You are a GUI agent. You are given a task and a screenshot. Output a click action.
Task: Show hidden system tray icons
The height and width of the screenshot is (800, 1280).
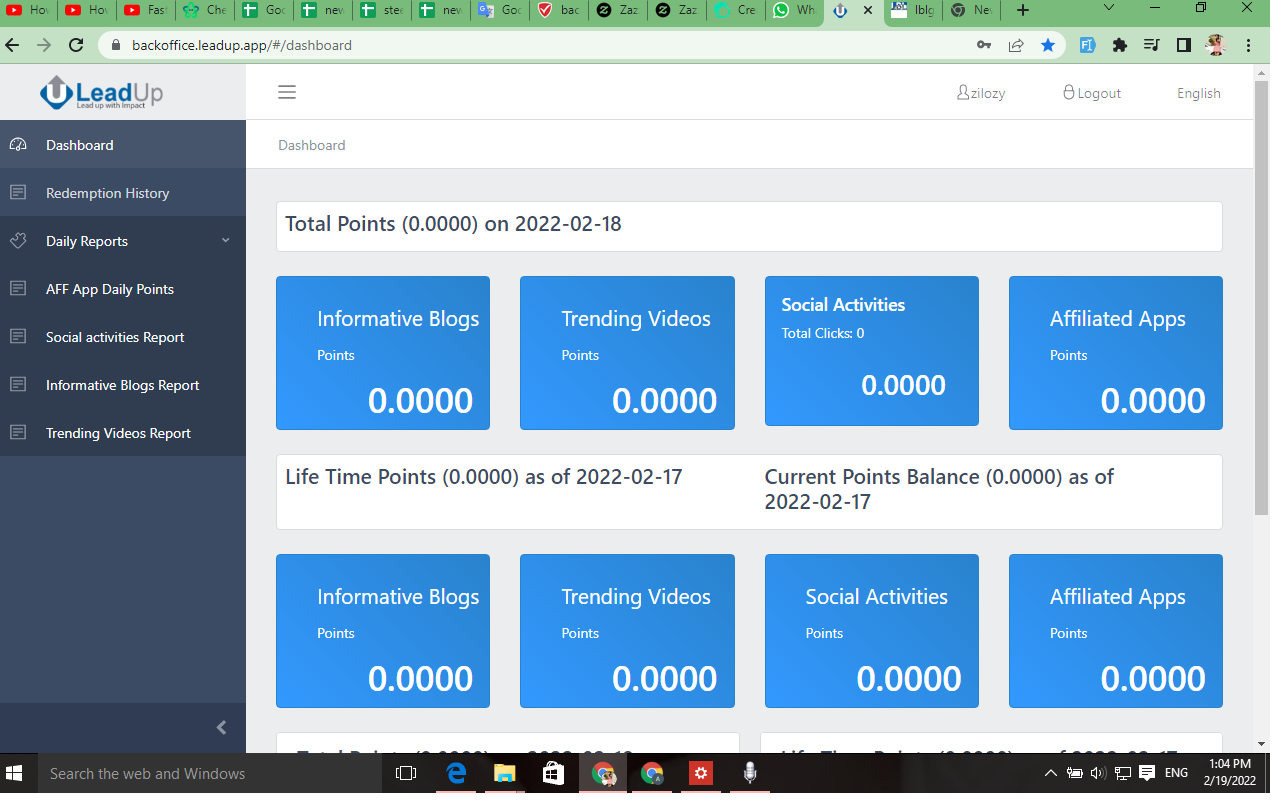1051,773
